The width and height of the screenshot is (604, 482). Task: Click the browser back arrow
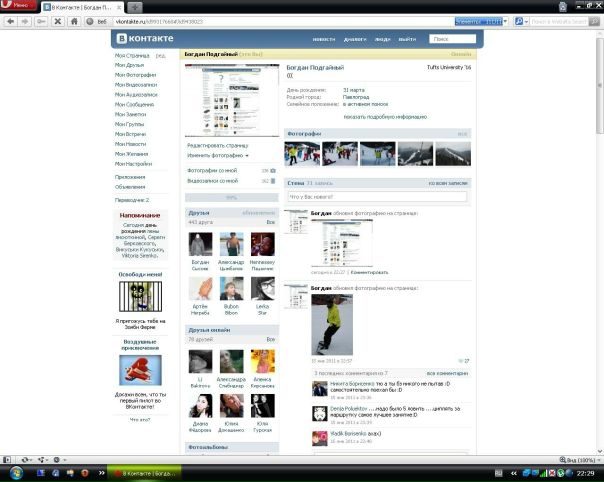coord(8,20)
